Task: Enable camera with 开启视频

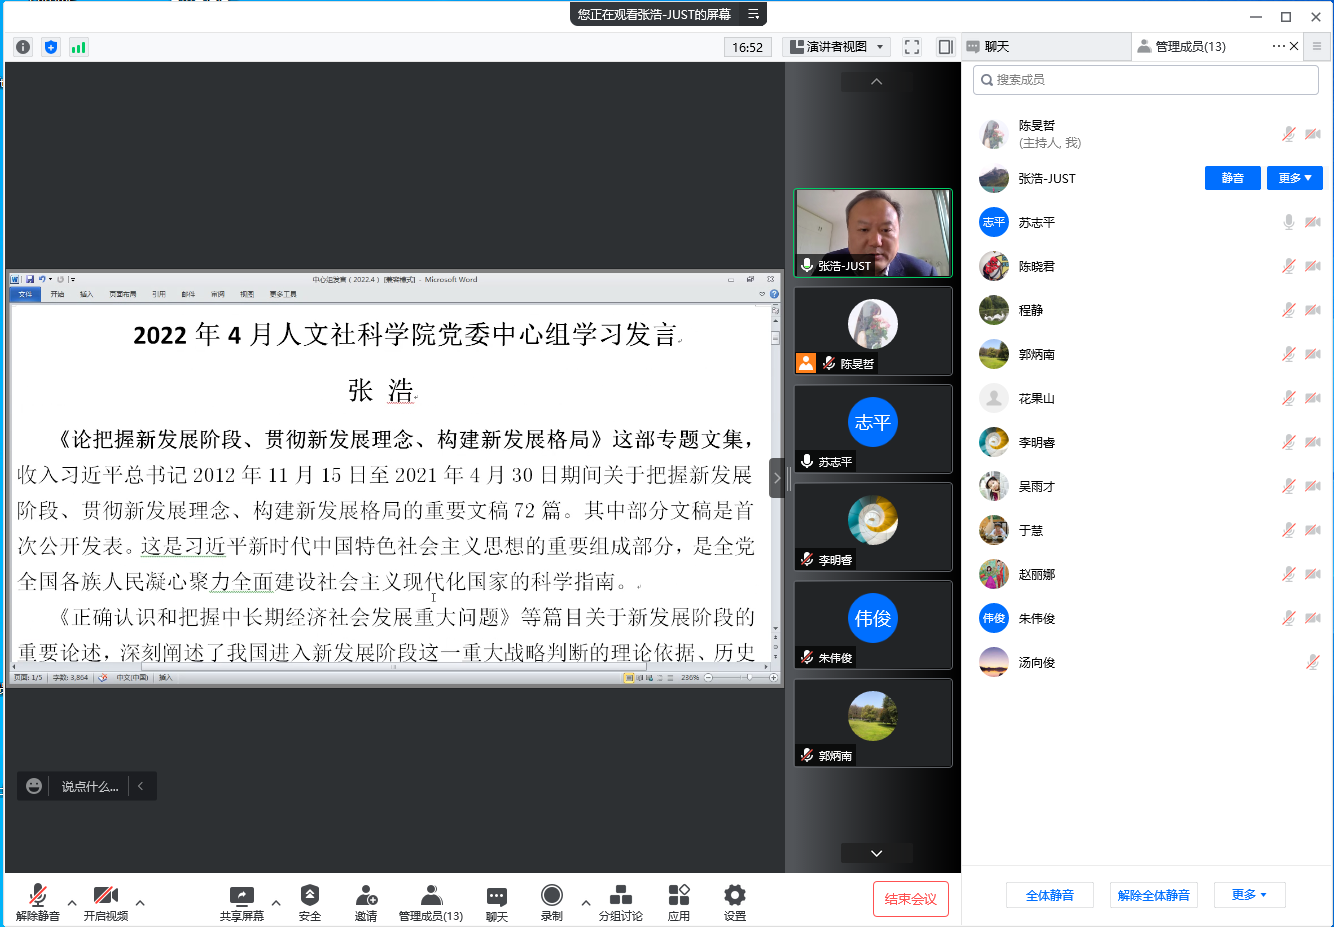Action: click(x=106, y=900)
